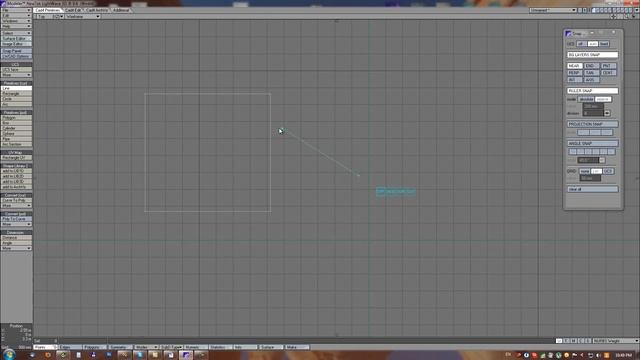This screenshot has width=640, height=360.
Task: Open the Windows Start button
Action: (x=9, y=354)
